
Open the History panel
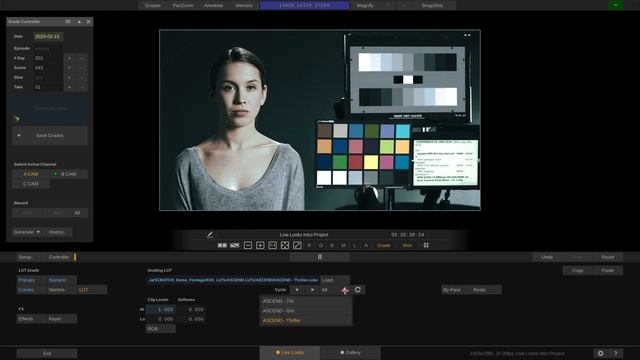click(x=57, y=232)
